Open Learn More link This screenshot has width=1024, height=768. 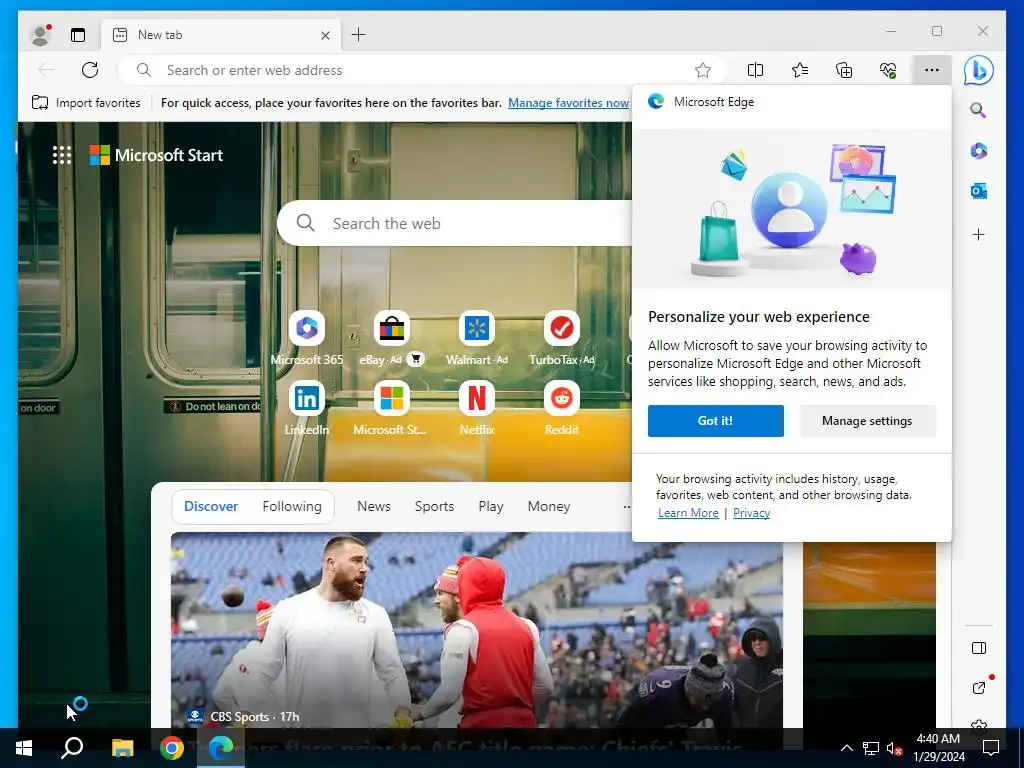point(688,513)
